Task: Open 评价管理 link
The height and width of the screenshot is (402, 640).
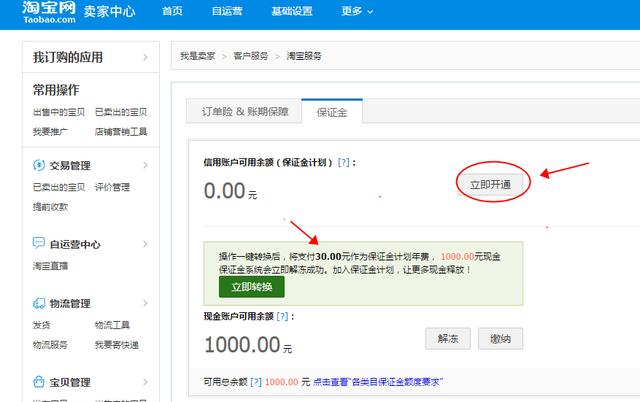Action: (112, 187)
